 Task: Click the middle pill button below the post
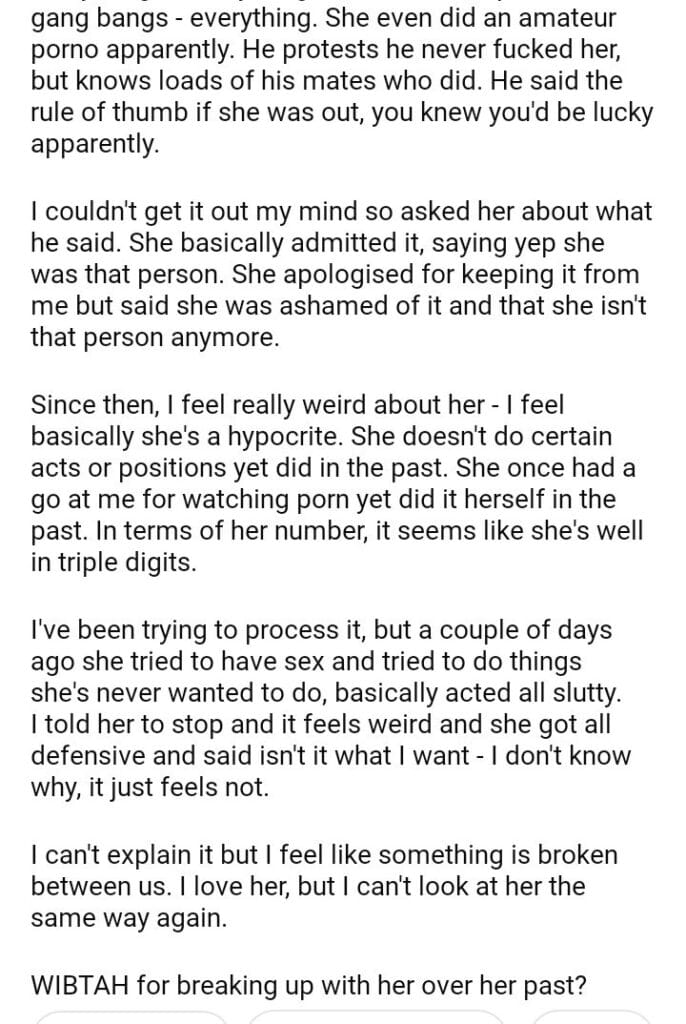[375, 1018]
